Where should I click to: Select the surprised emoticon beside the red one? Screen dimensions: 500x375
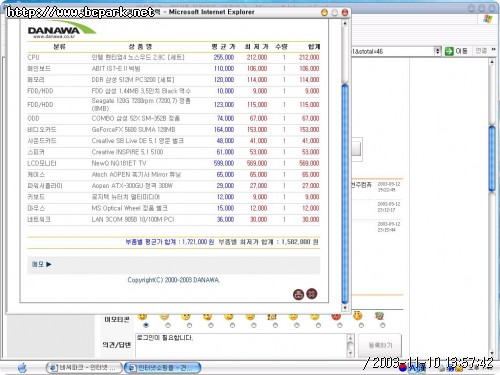coord(358,315)
